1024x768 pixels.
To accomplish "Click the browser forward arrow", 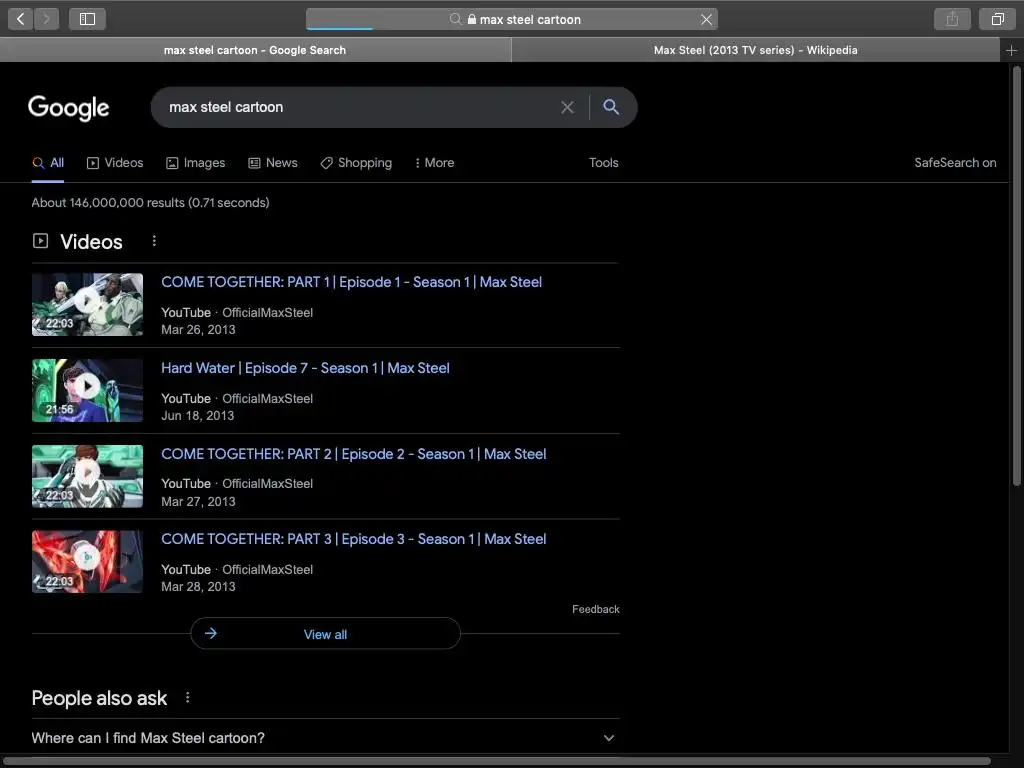I will [46, 19].
